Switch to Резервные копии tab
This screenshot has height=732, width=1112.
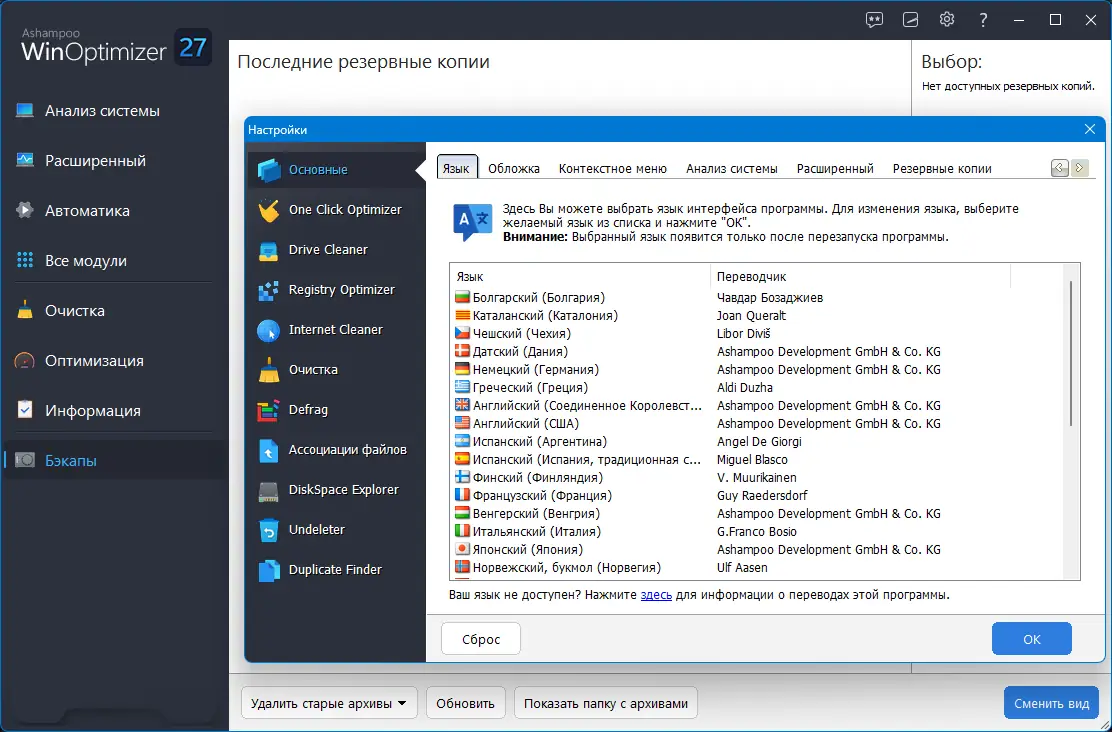[x=942, y=168]
